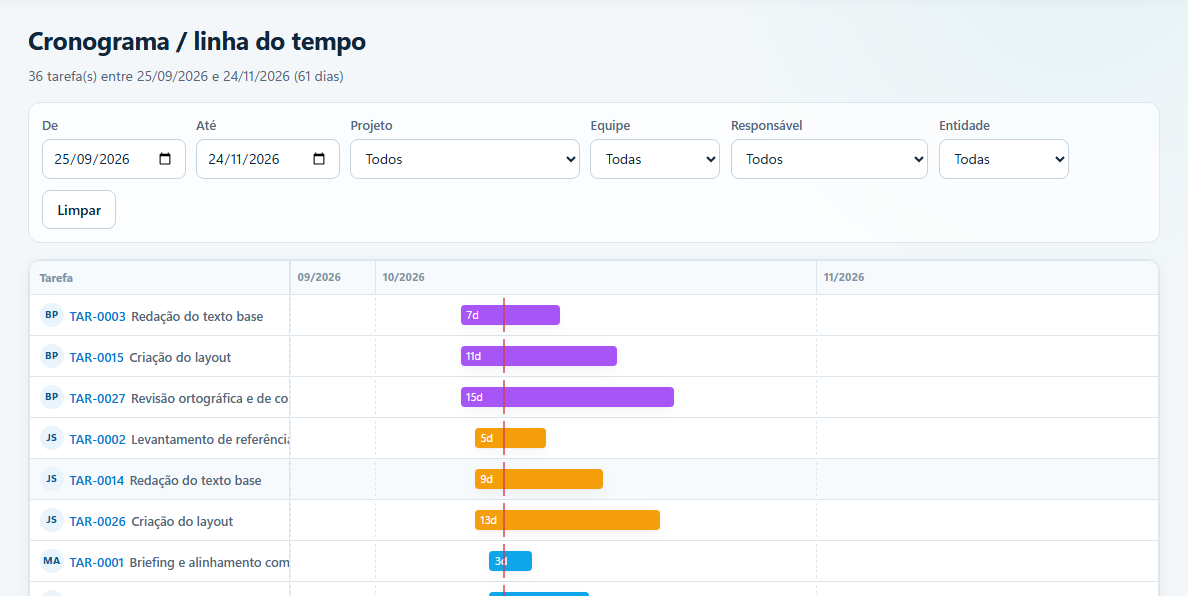Viewport: 1188px width, 596px height.
Task: Open calendar picker in the Até date field
Action: (x=319, y=159)
